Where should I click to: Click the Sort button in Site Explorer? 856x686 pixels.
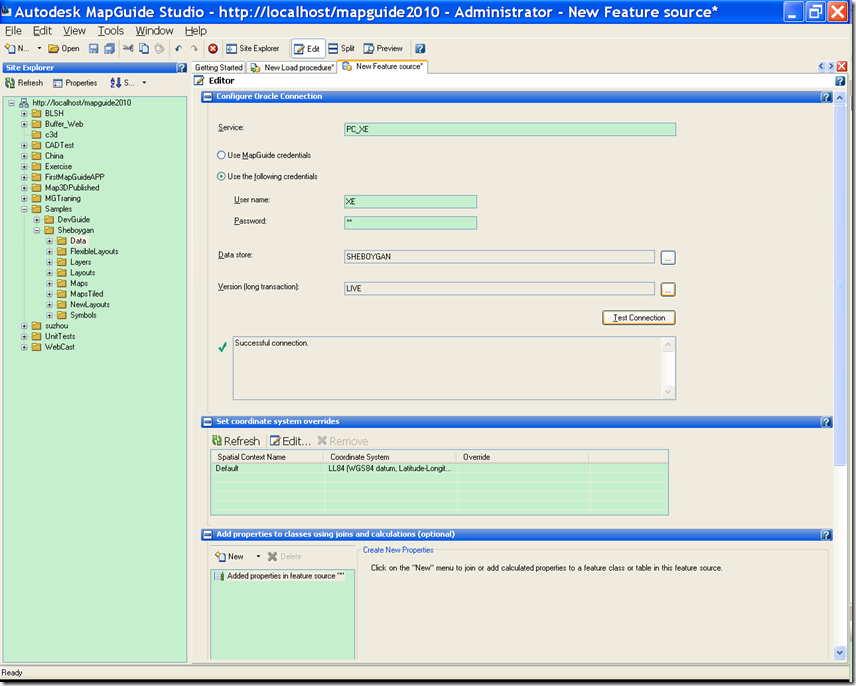point(122,83)
